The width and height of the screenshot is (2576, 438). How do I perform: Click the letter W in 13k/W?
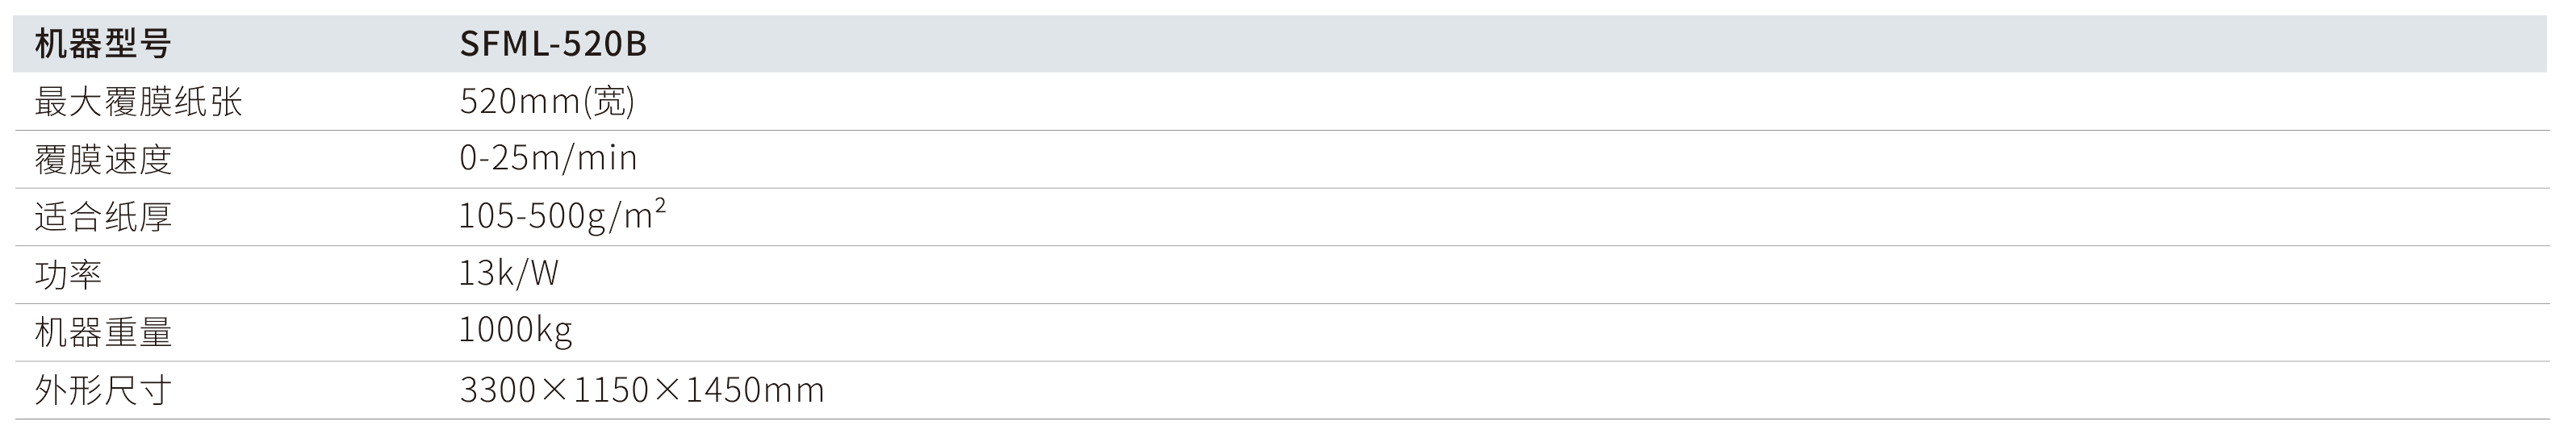(542, 274)
